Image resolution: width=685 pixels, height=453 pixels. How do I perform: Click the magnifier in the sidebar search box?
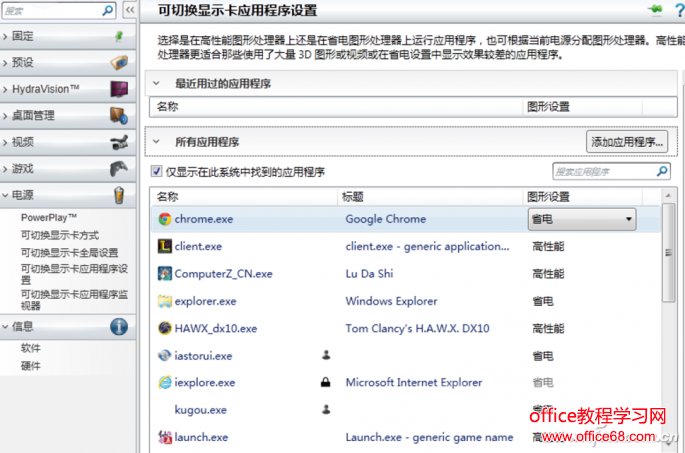coord(107,10)
